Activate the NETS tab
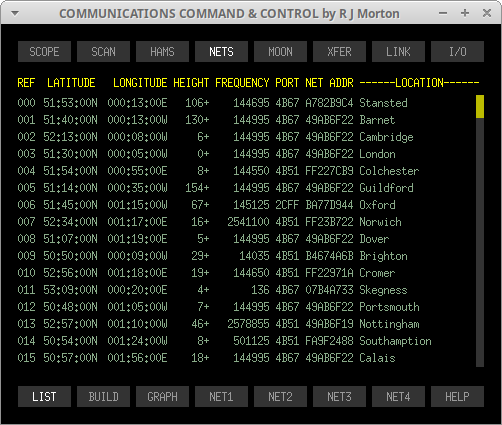502x425 pixels. point(221,52)
